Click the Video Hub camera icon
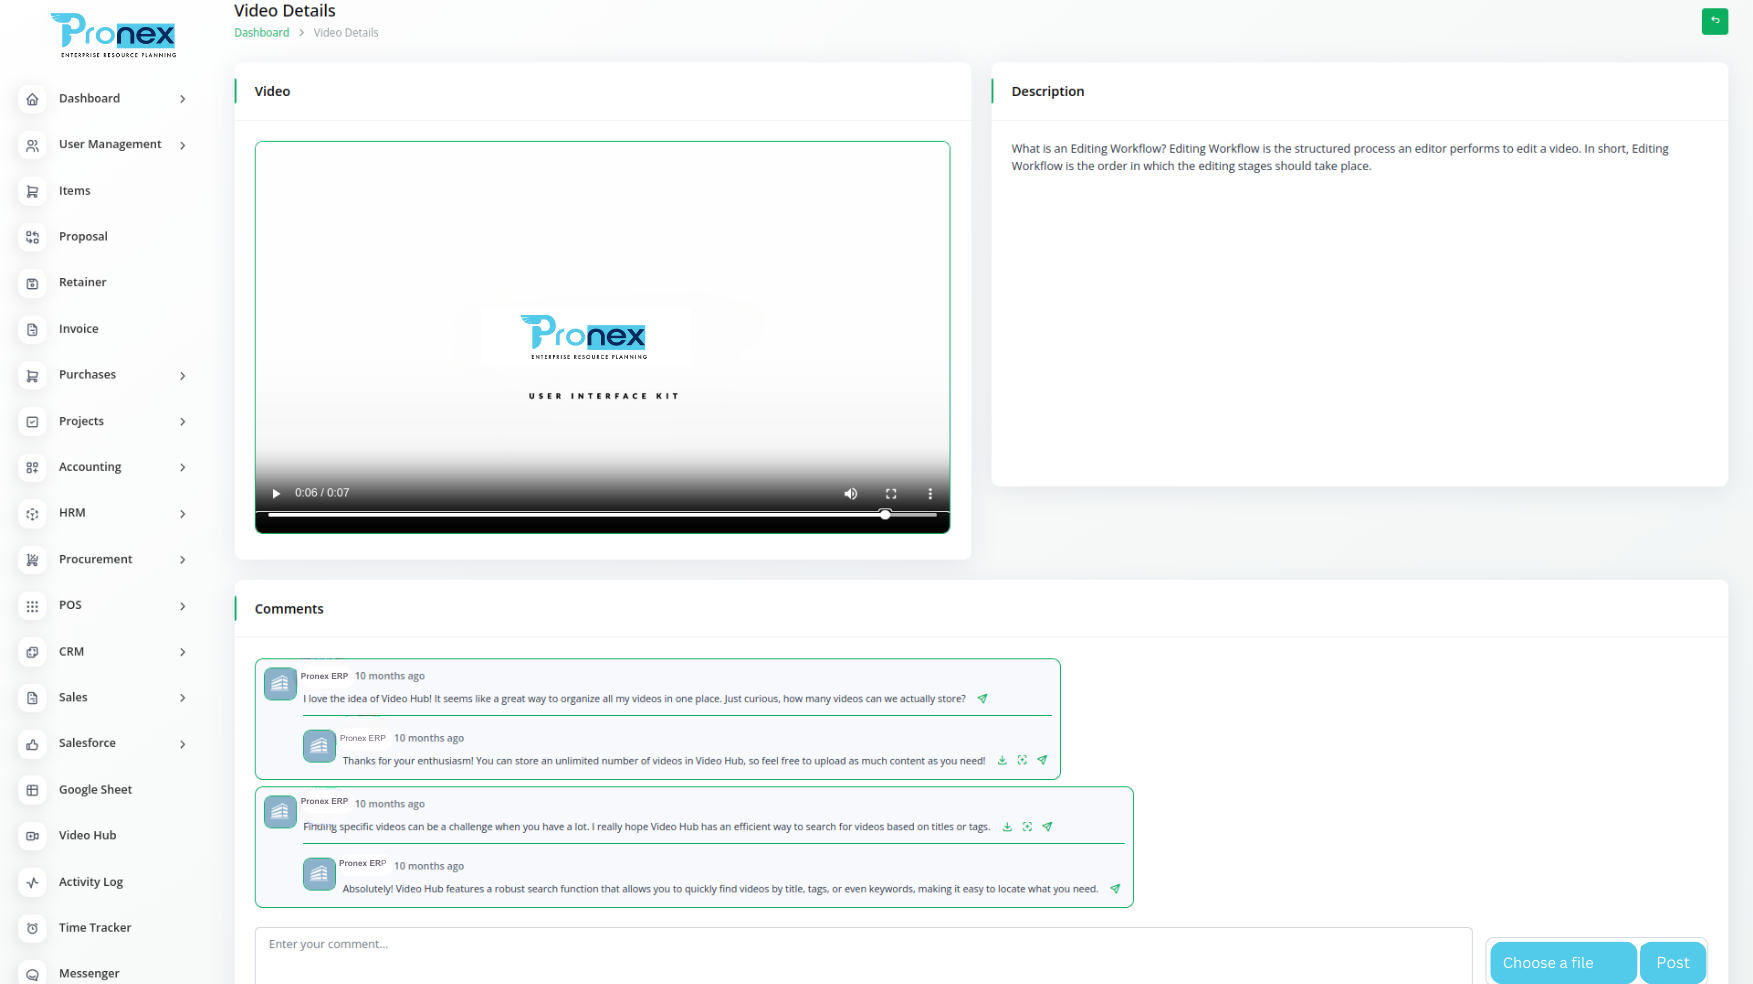1753x984 pixels. pyautogui.click(x=33, y=836)
